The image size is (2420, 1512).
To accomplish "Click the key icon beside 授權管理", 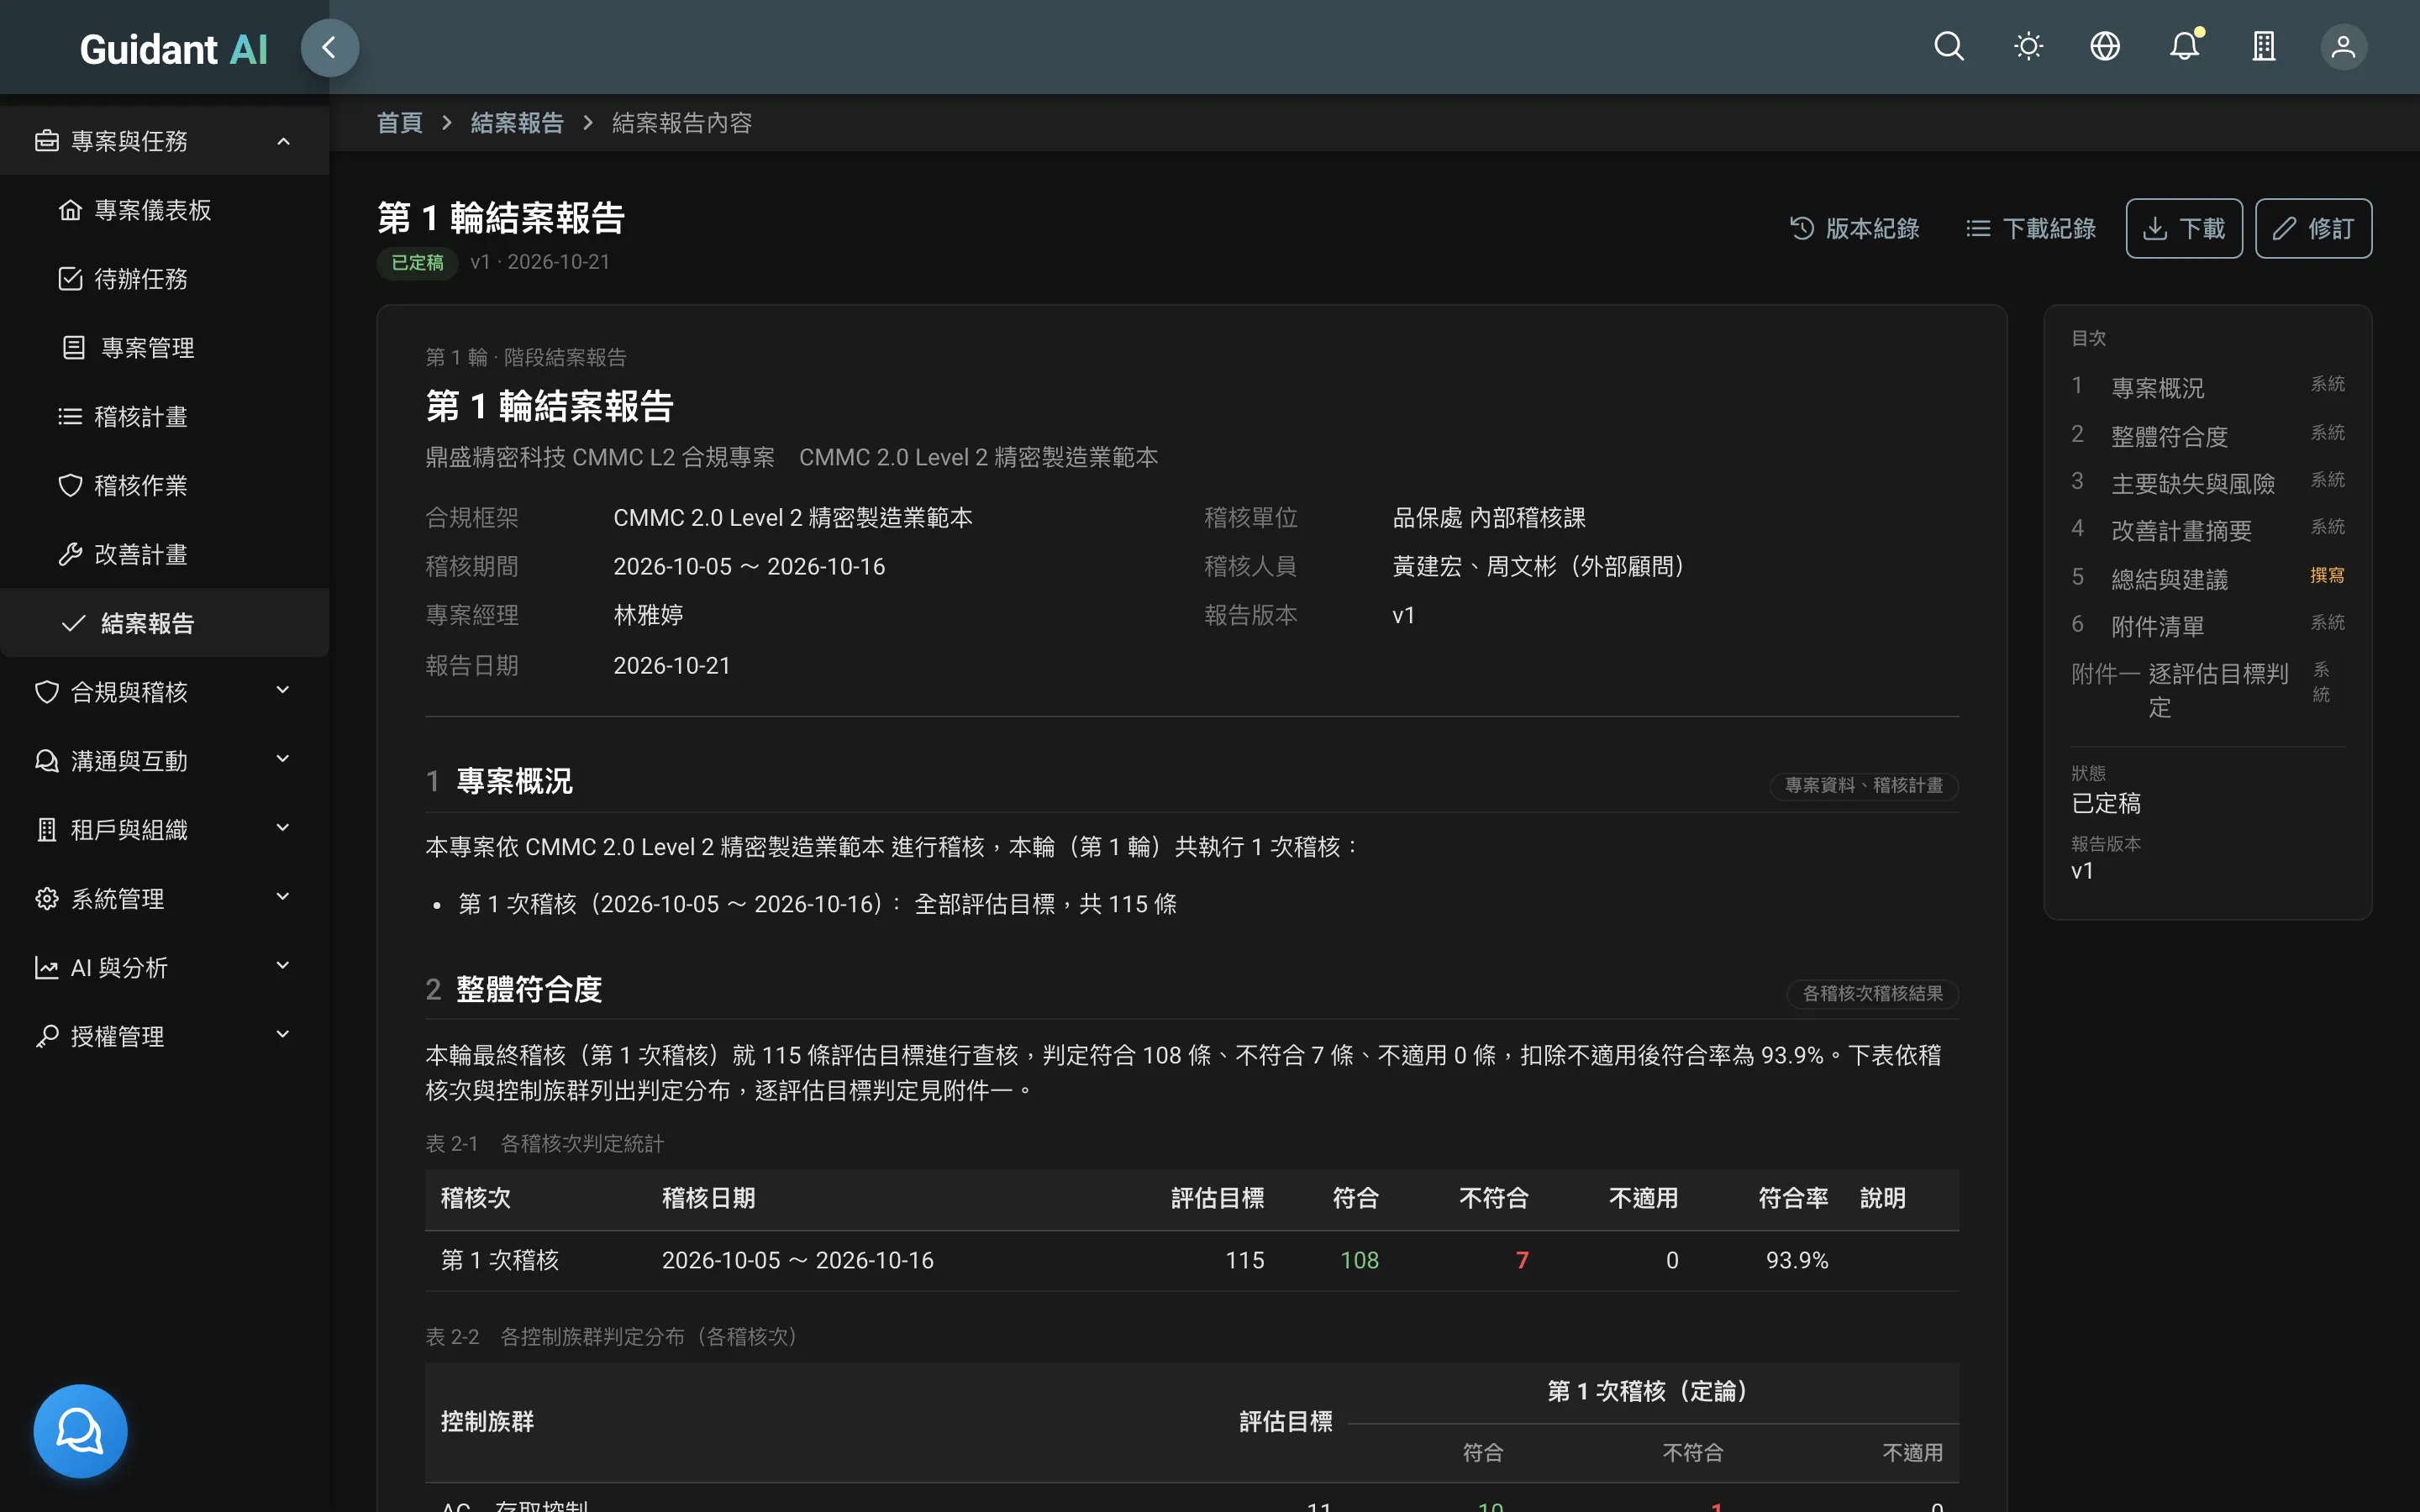I will [x=47, y=1037].
